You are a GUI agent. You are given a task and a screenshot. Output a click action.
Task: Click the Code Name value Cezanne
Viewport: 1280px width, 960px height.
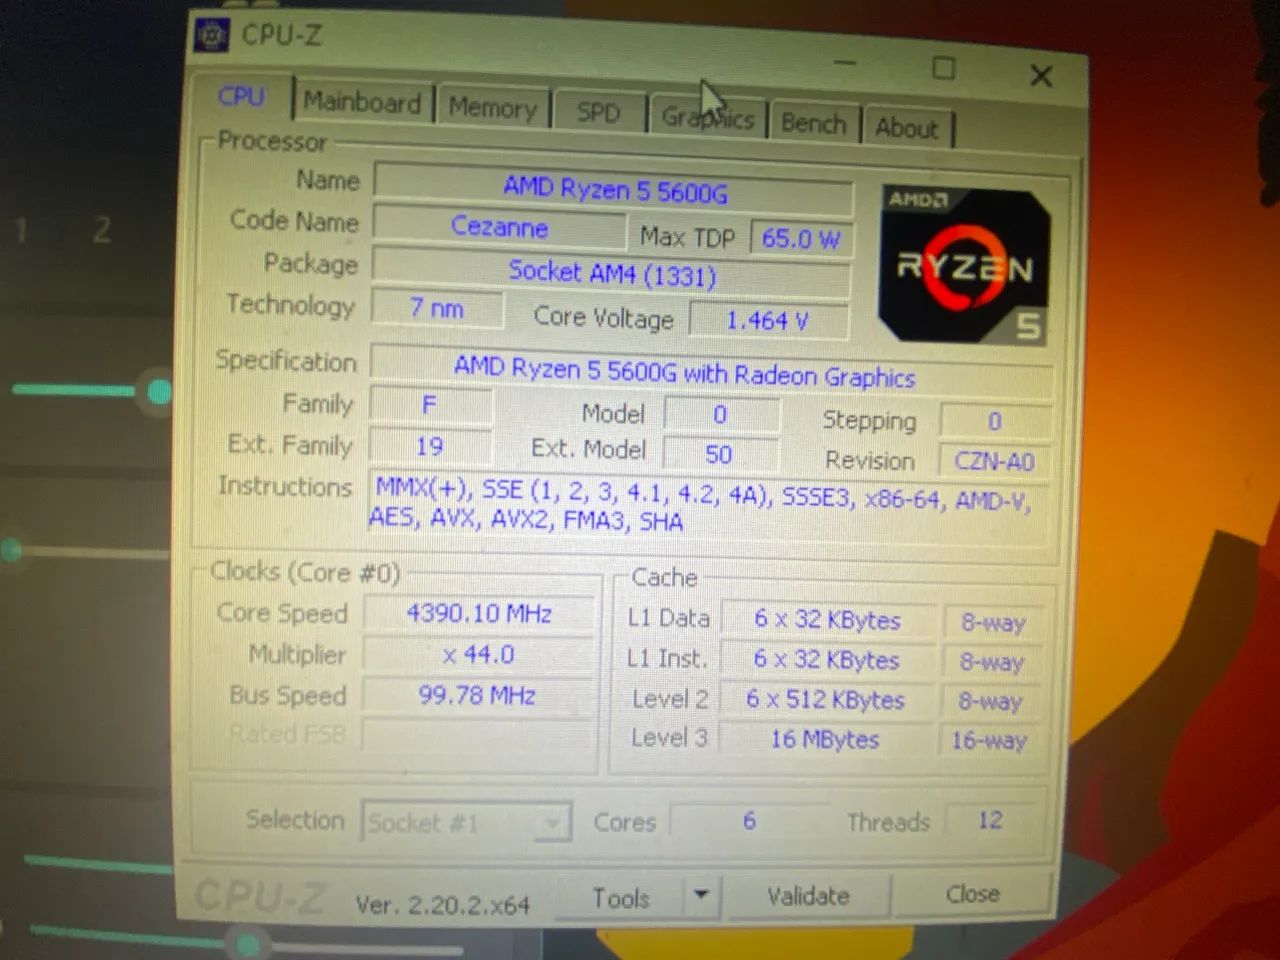coord(499,226)
